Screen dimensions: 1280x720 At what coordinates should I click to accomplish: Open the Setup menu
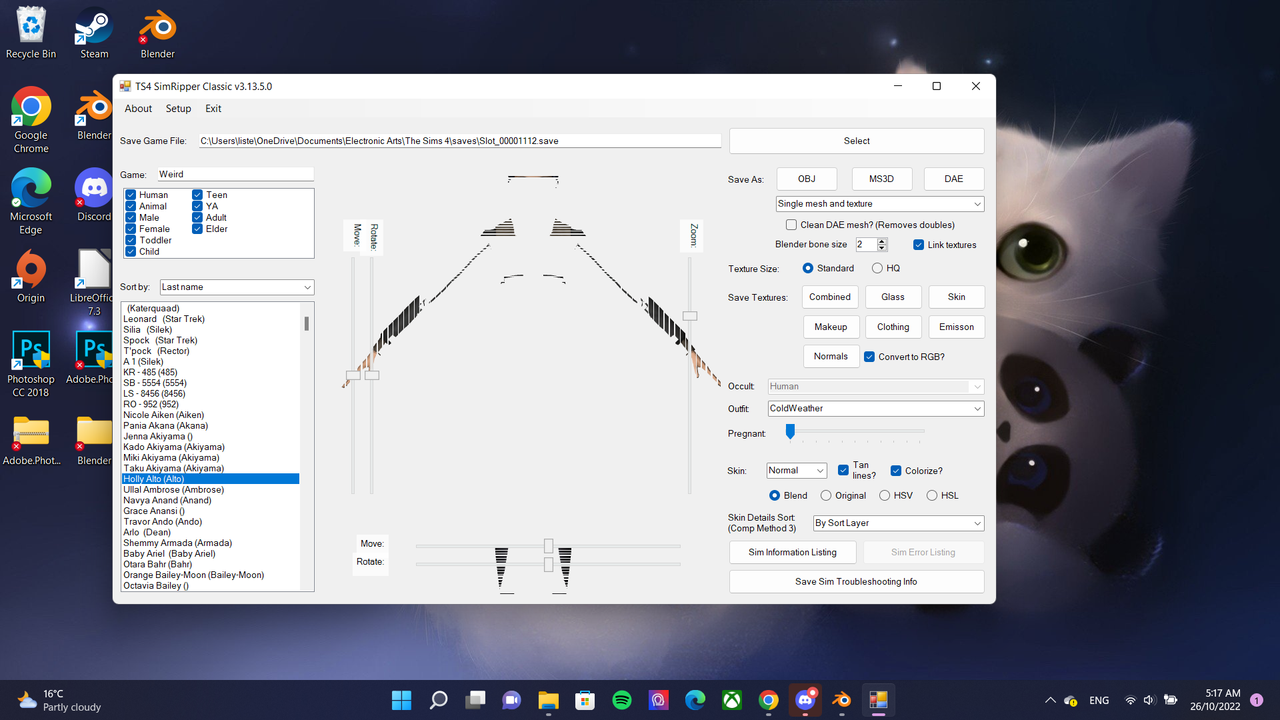[x=177, y=108]
